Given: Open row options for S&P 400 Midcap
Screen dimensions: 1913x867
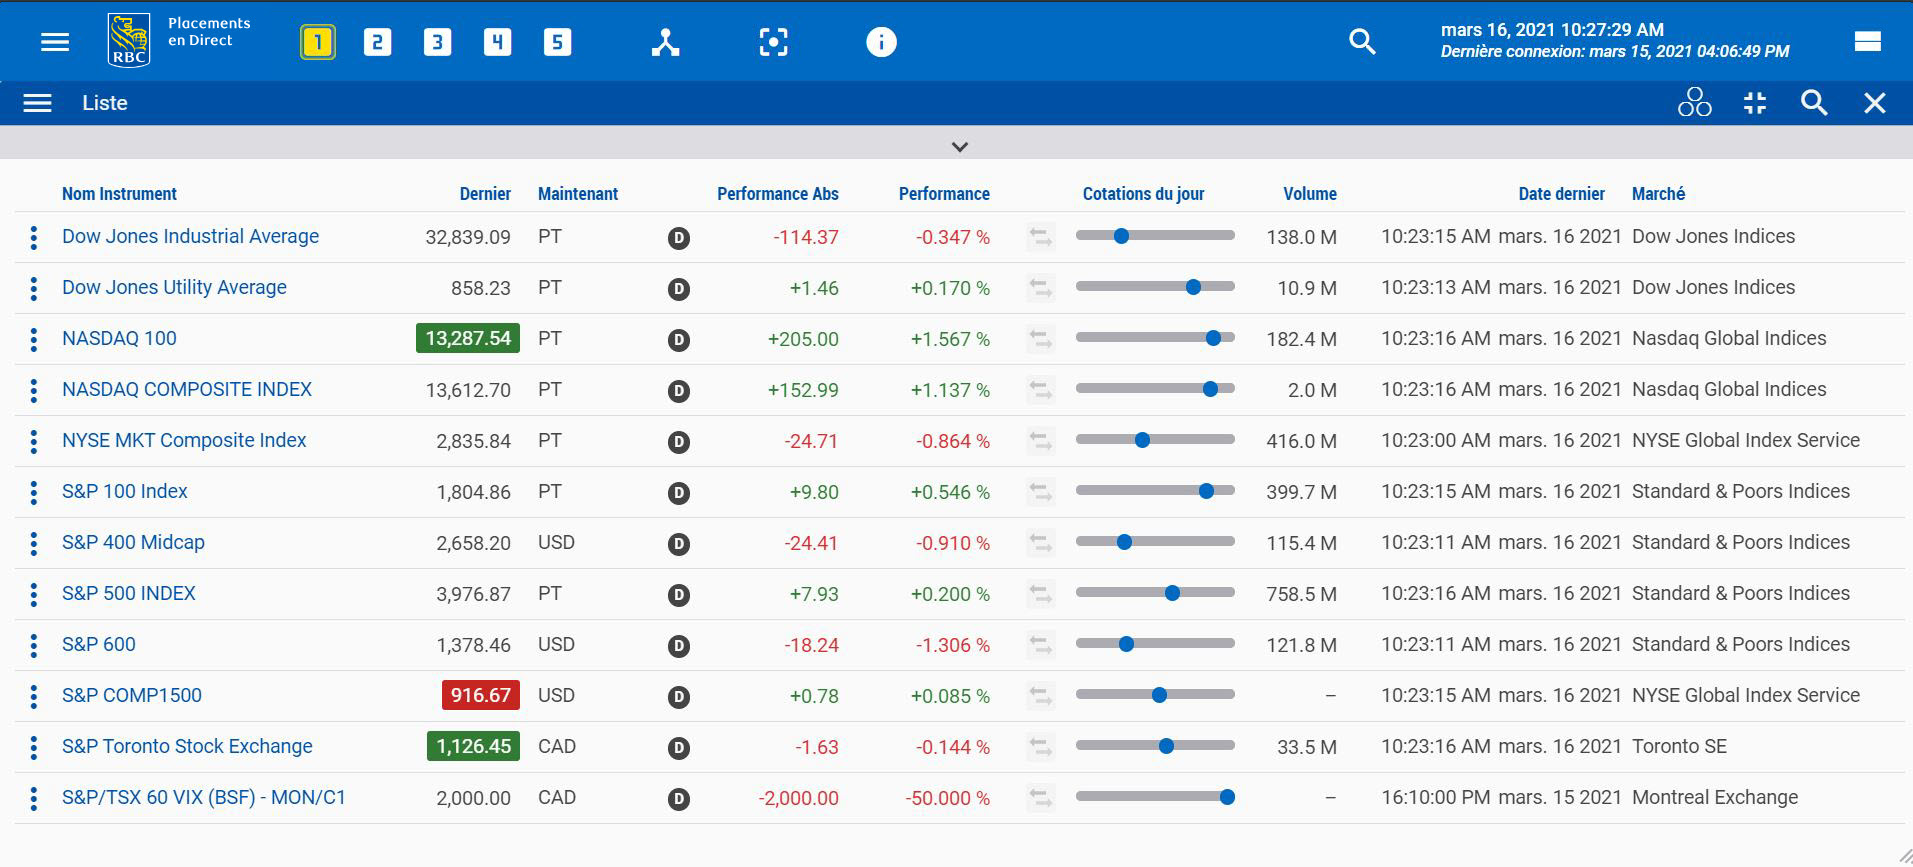Looking at the screenshot, I should point(34,543).
